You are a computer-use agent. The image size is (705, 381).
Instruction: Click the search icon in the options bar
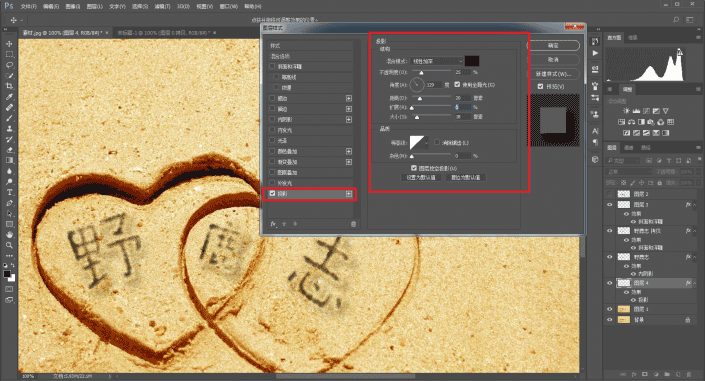[676, 20]
